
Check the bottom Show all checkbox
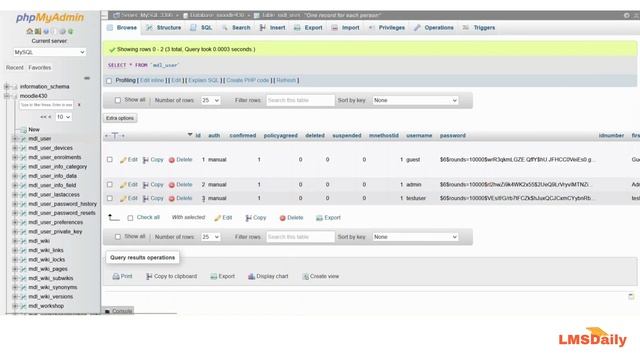[x=118, y=237]
